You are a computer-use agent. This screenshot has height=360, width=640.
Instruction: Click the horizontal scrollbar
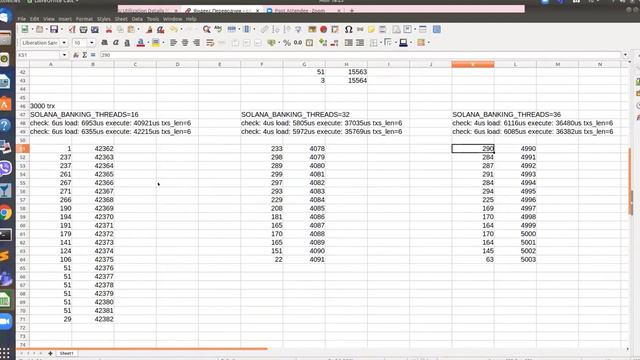(x=142, y=349)
